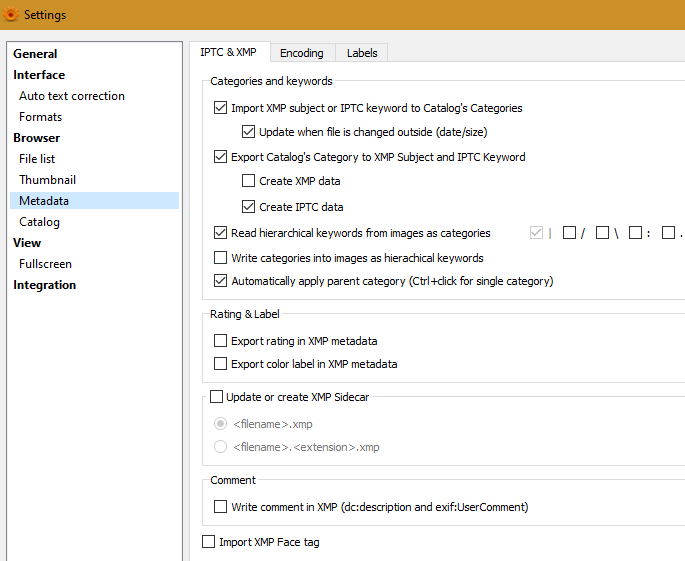Click the XnView icon in title bar

(x=11, y=16)
